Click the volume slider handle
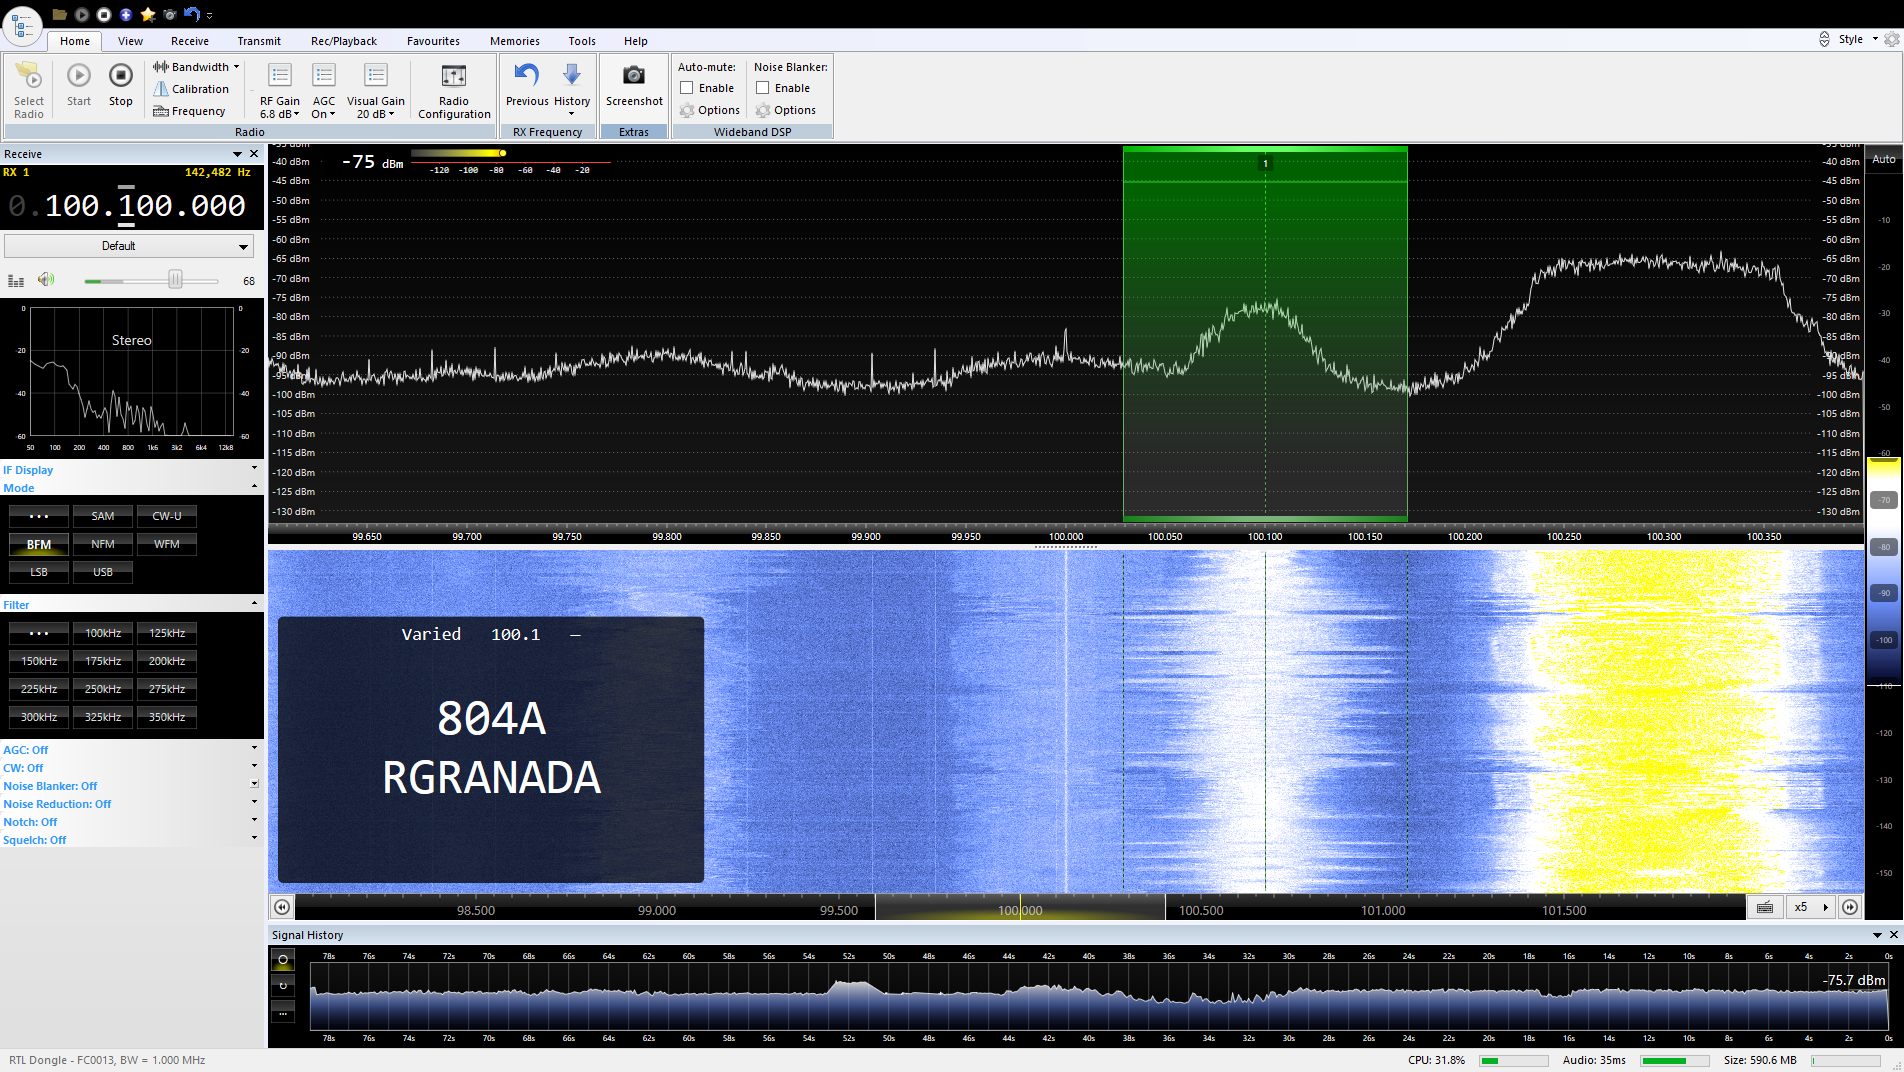The width and height of the screenshot is (1904, 1072). point(176,280)
